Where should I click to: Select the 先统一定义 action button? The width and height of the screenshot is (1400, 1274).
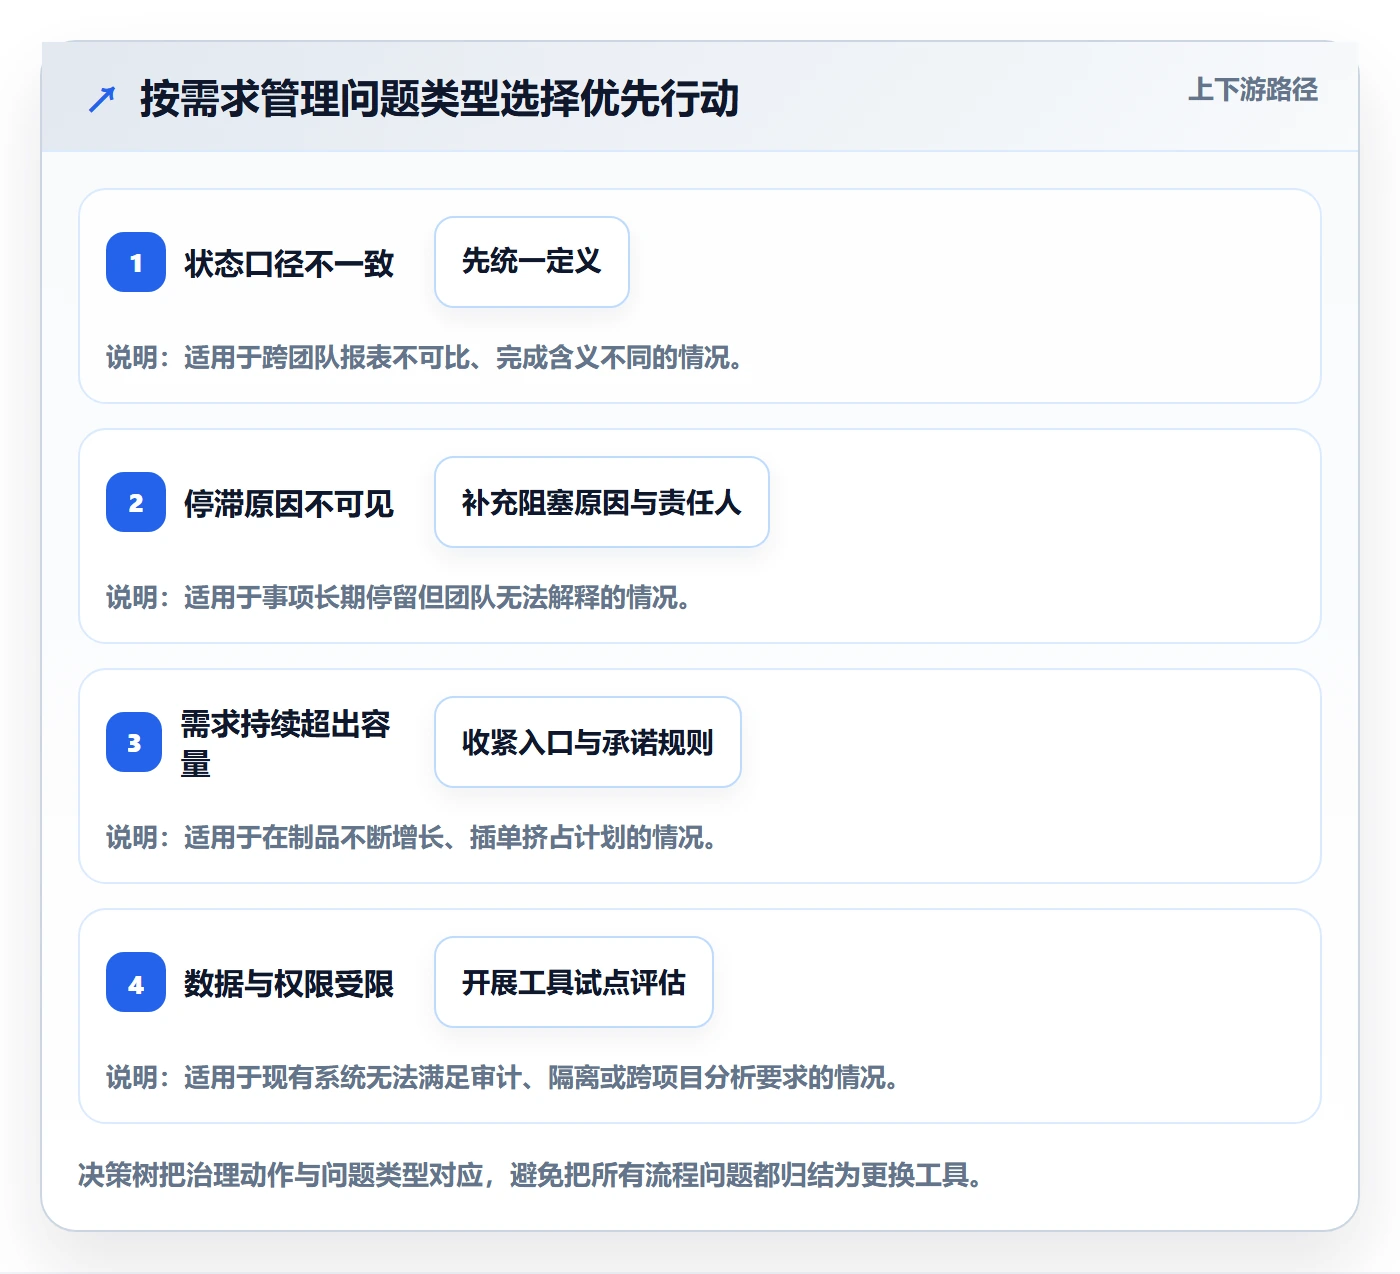(532, 262)
